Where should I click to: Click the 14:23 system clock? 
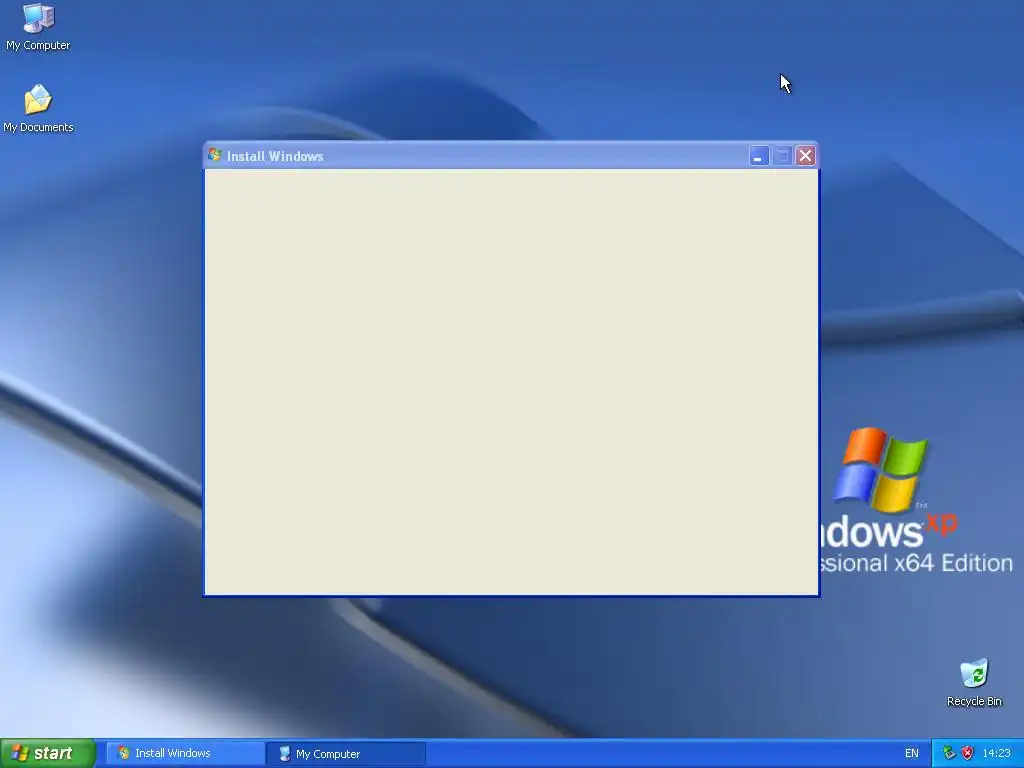[x=997, y=753]
